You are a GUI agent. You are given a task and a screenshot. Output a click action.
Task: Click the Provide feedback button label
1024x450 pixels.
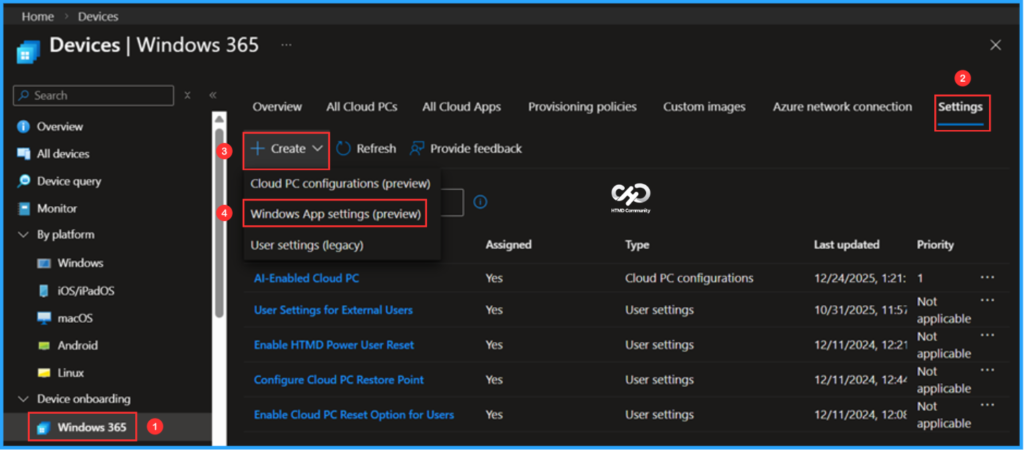476,149
